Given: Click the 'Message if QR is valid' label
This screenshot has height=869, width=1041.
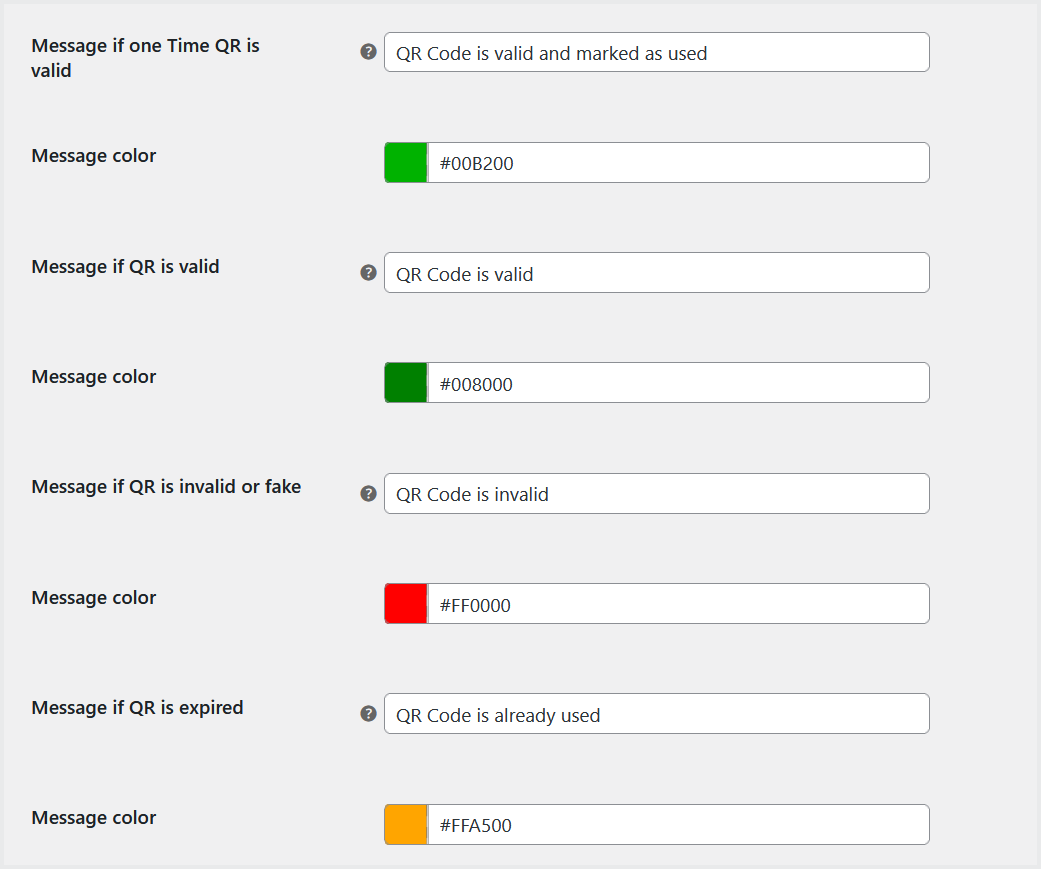Looking at the screenshot, I should (125, 267).
